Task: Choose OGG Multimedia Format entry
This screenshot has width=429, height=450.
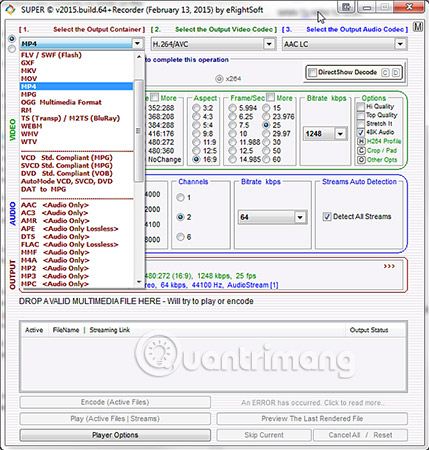Action: point(76,102)
